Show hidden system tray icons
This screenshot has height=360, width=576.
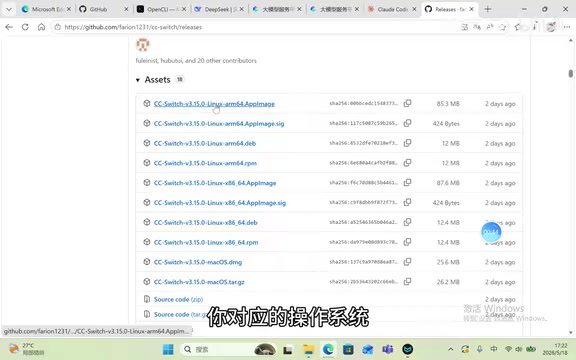451,349
